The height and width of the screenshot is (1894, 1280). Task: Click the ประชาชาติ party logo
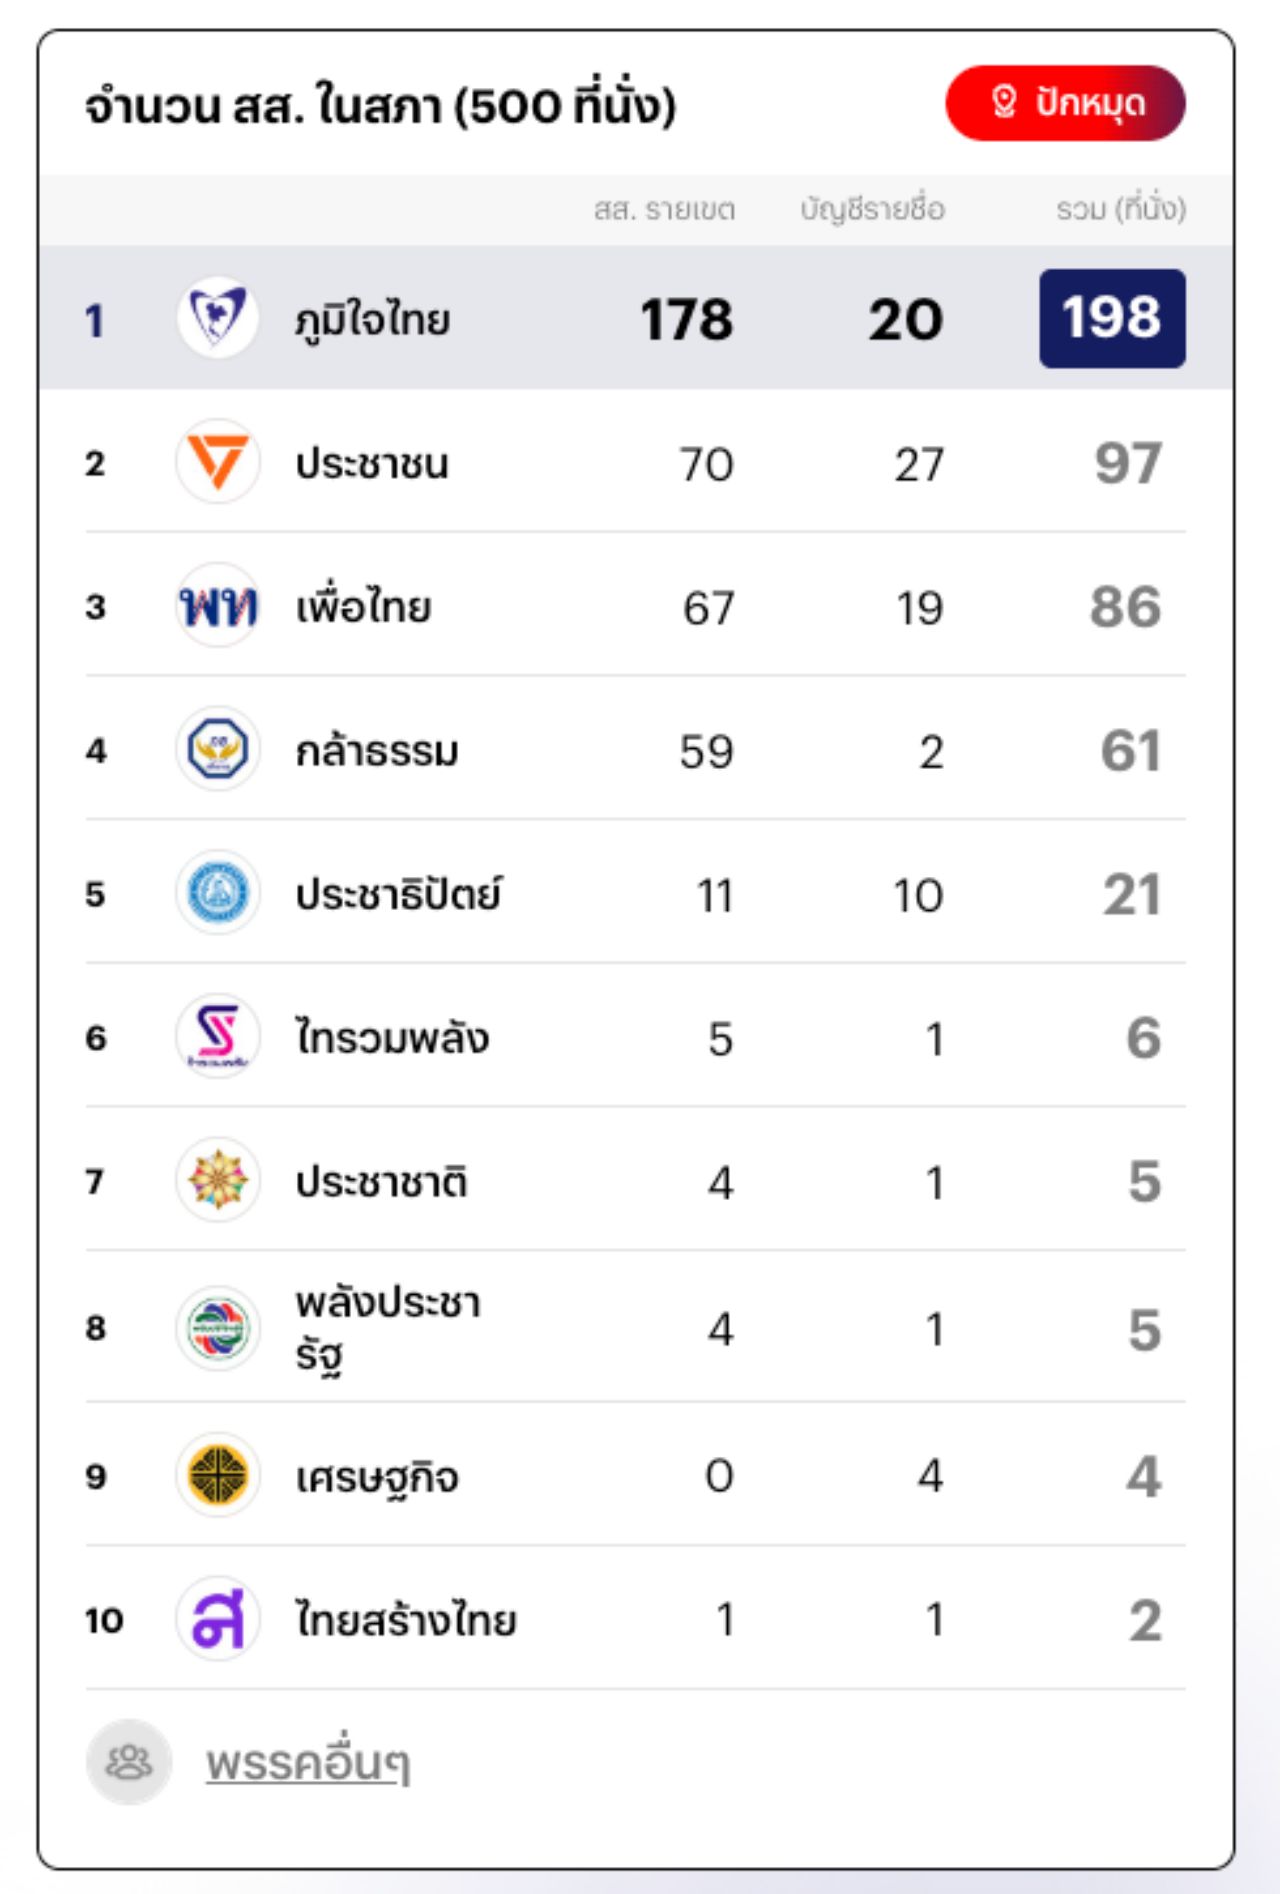218,1180
